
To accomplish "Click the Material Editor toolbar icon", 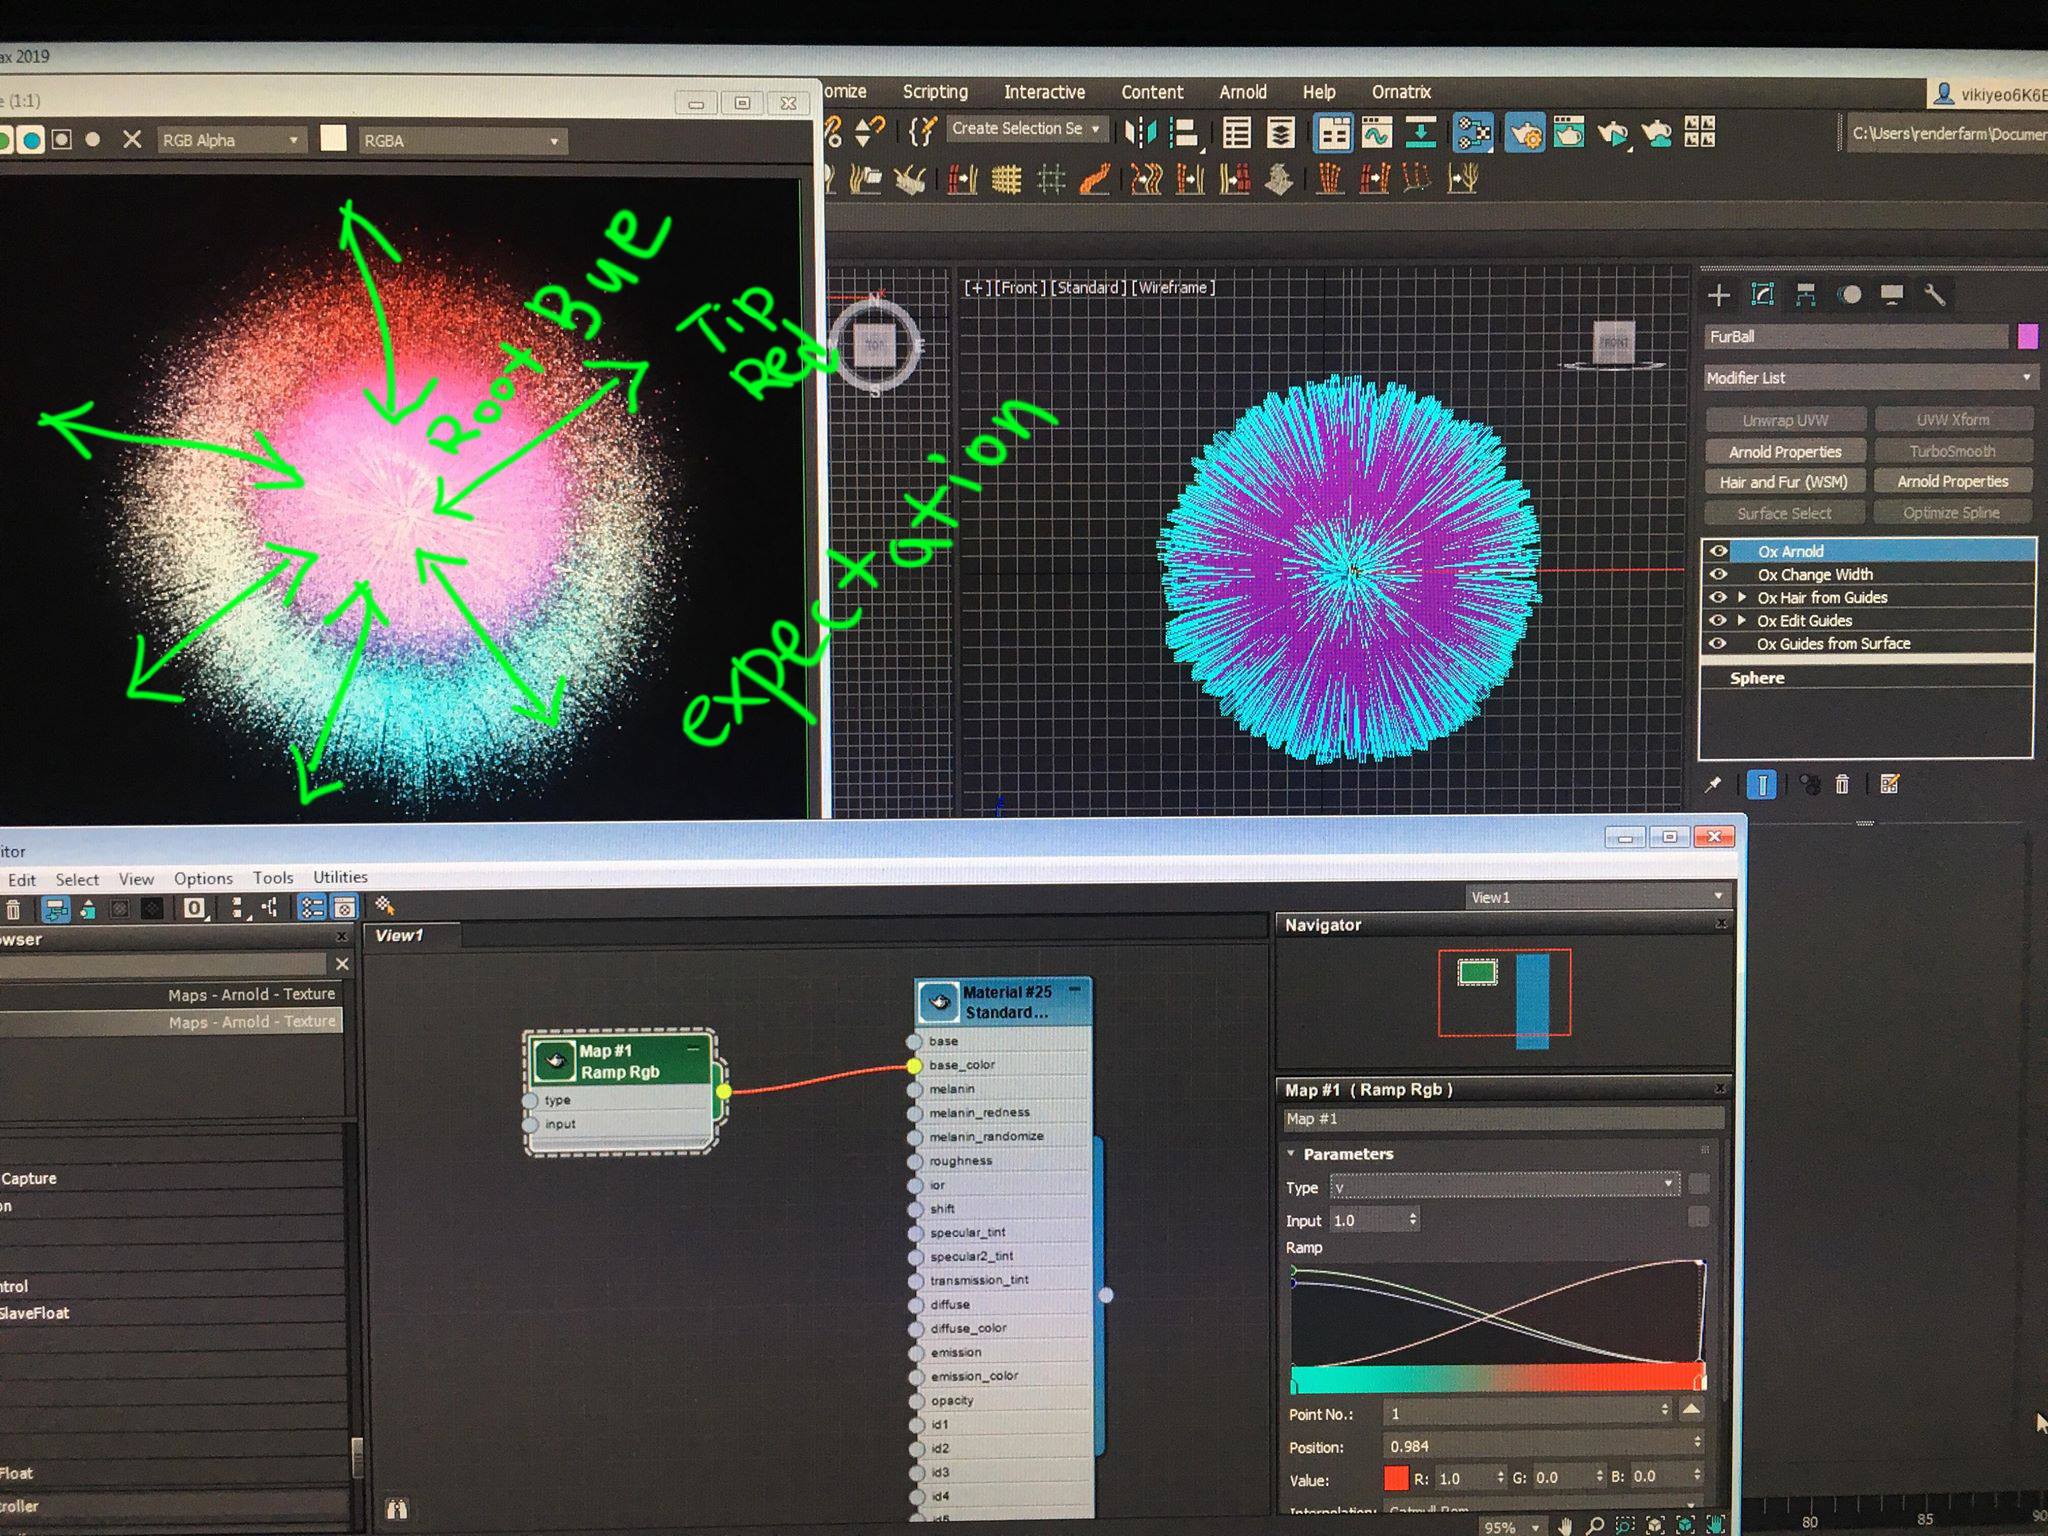I will pyautogui.click(x=1474, y=132).
